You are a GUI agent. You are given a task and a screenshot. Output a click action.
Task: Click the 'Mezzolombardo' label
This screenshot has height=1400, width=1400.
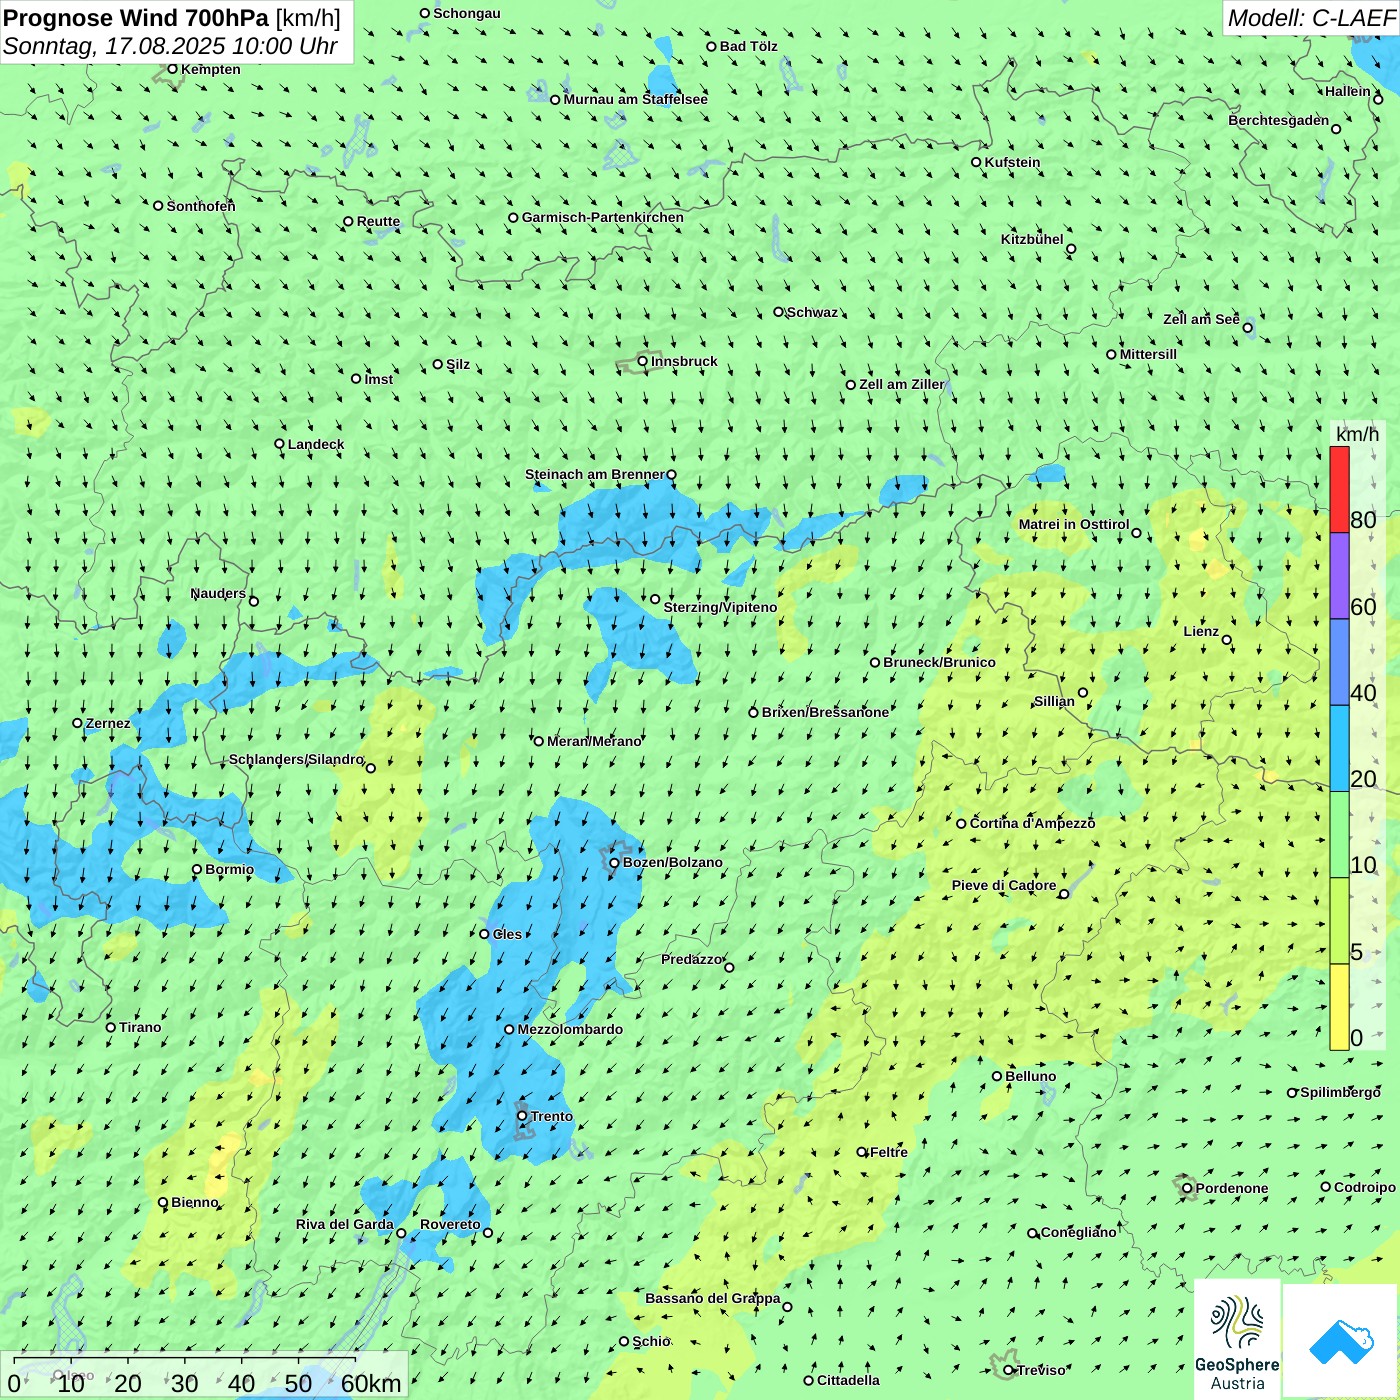570,1029
